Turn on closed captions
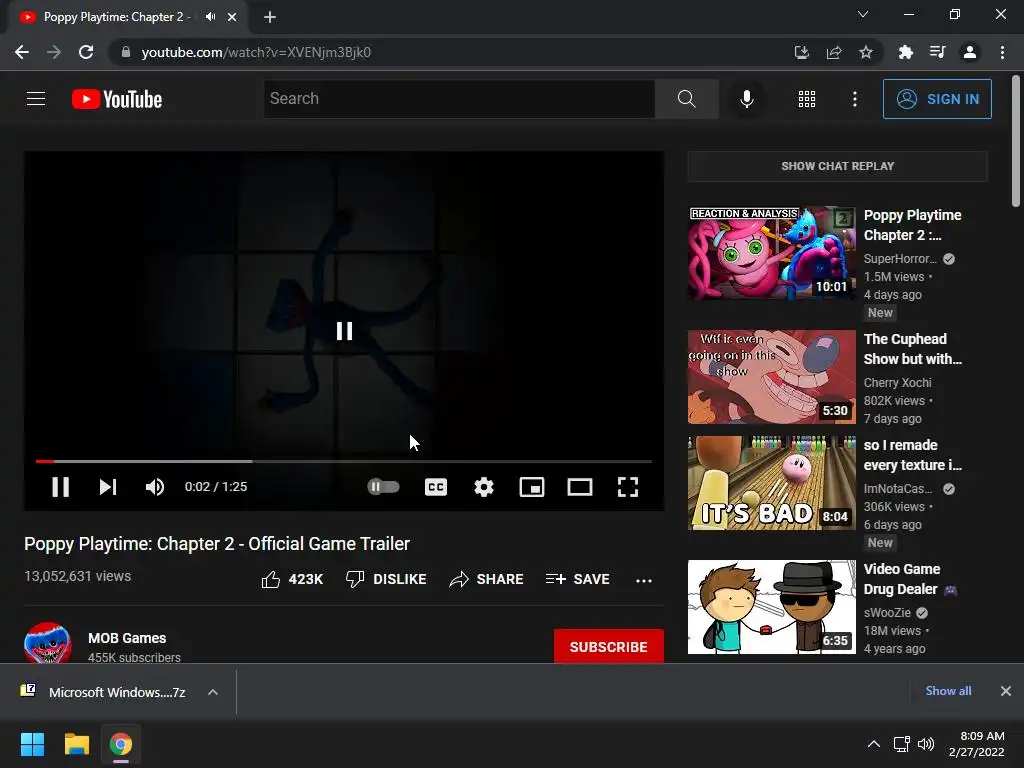This screenshot has height=768, width=1024. [436, 487]
